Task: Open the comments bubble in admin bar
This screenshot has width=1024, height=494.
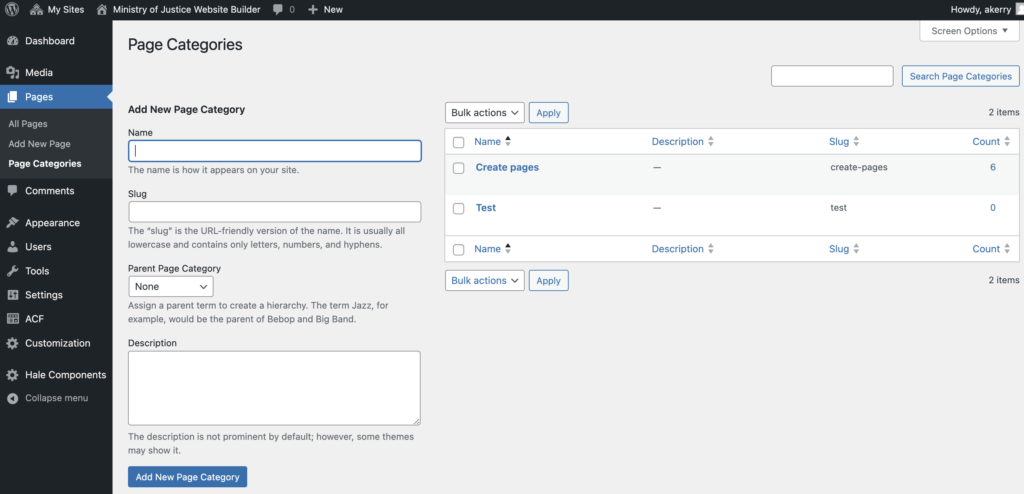Action: pos(277,9)
